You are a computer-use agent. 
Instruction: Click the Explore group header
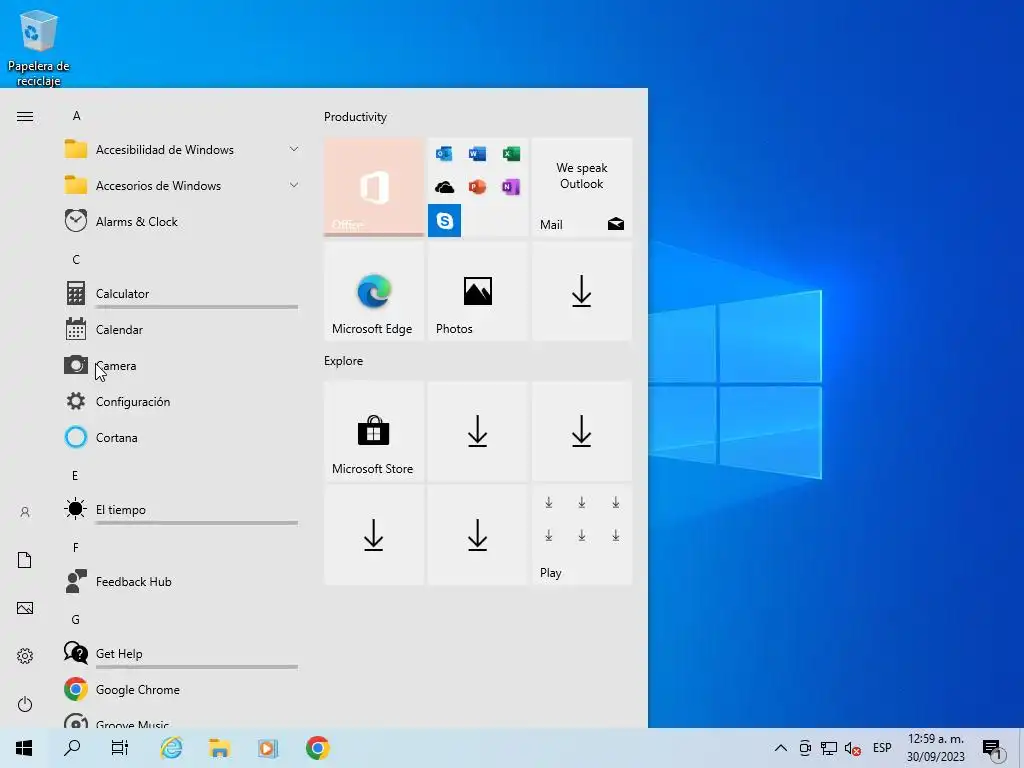[344, 360]
